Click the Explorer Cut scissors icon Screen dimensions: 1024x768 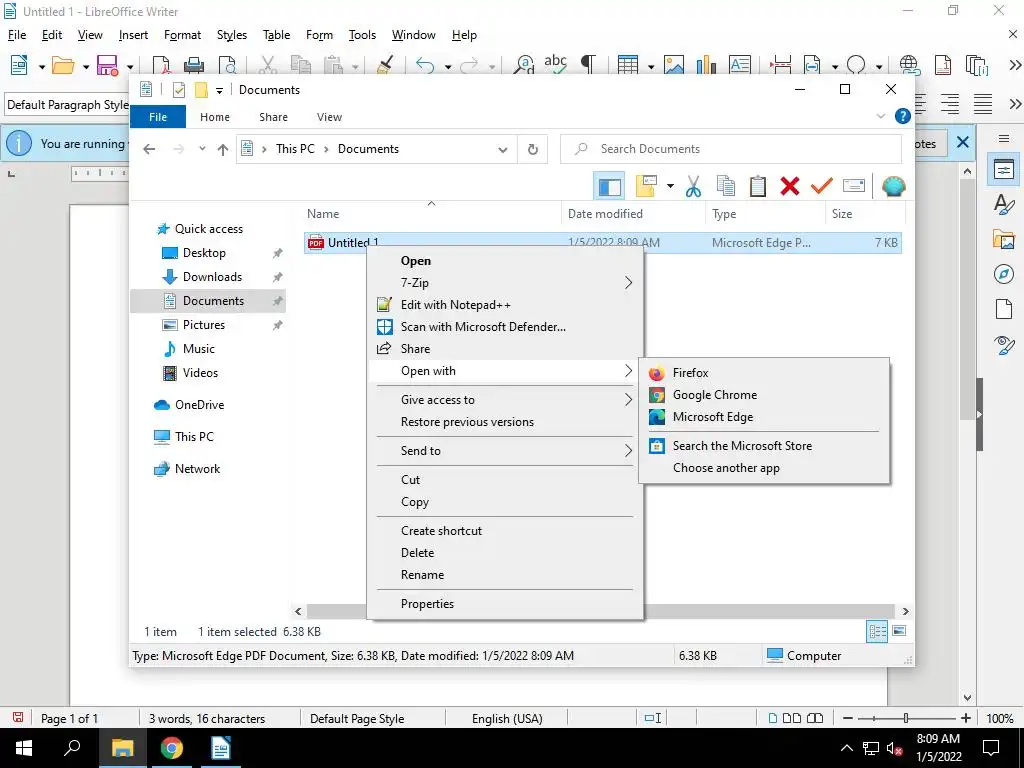pos(694,187)
